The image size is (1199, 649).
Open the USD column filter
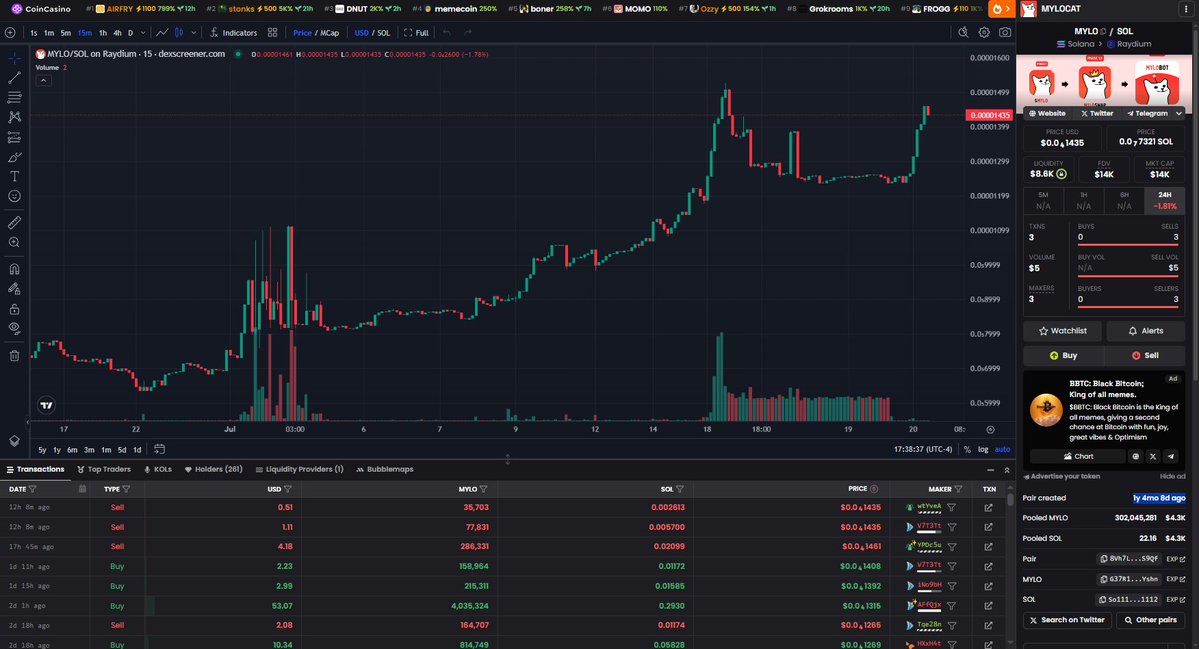click(288, 489)
